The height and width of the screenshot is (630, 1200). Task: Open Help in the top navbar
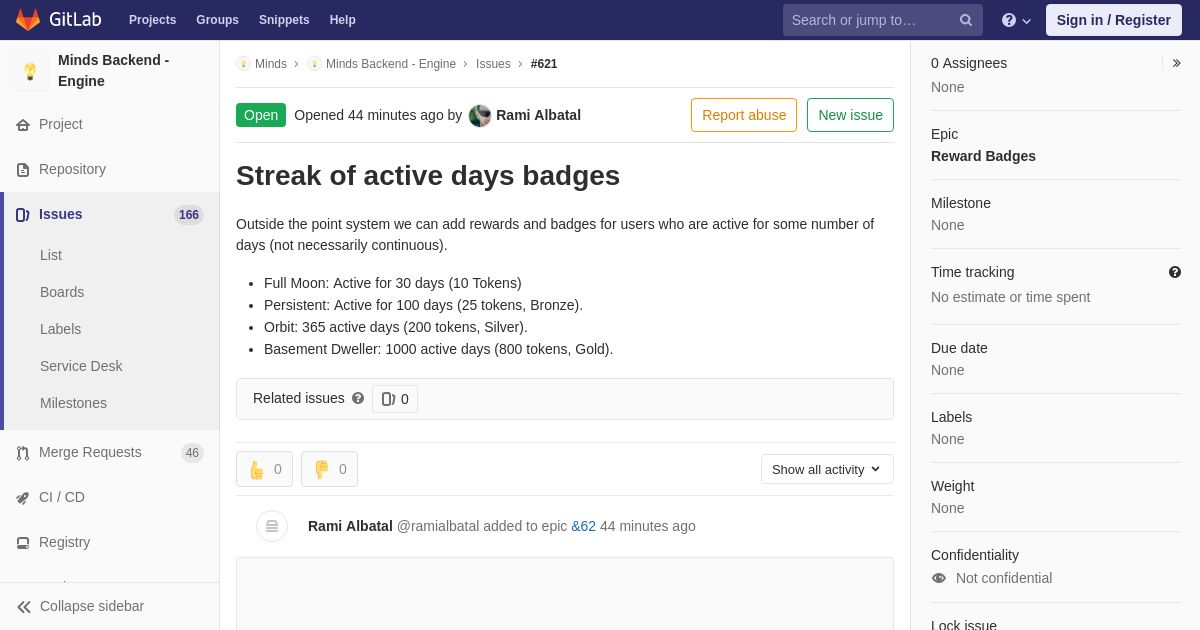343,20
